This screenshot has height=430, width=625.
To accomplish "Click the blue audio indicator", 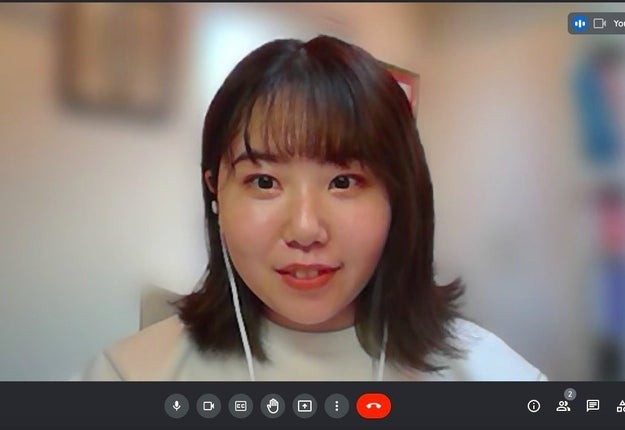I will coord(580,24).
